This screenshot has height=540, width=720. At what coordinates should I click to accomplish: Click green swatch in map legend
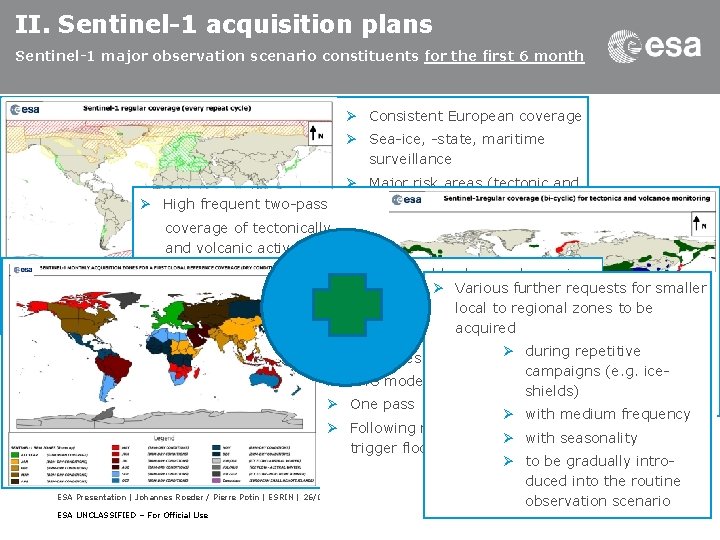click(x=15, y=454)
